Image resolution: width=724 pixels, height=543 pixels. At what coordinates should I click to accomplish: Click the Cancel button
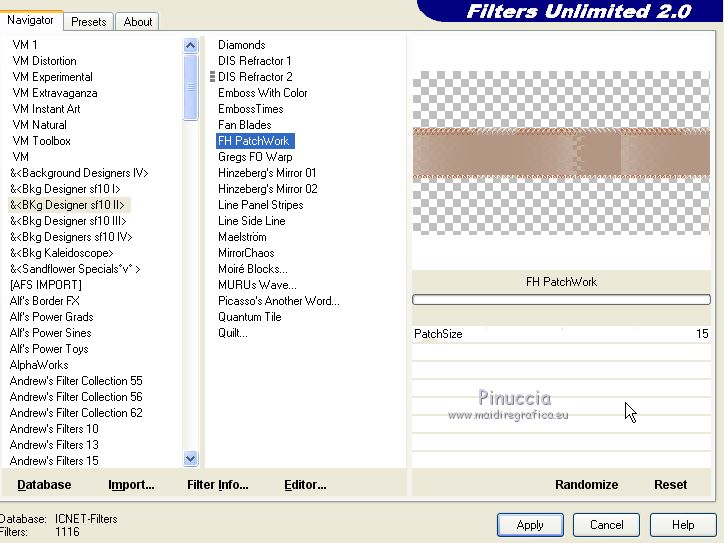(x=606, y=525)
